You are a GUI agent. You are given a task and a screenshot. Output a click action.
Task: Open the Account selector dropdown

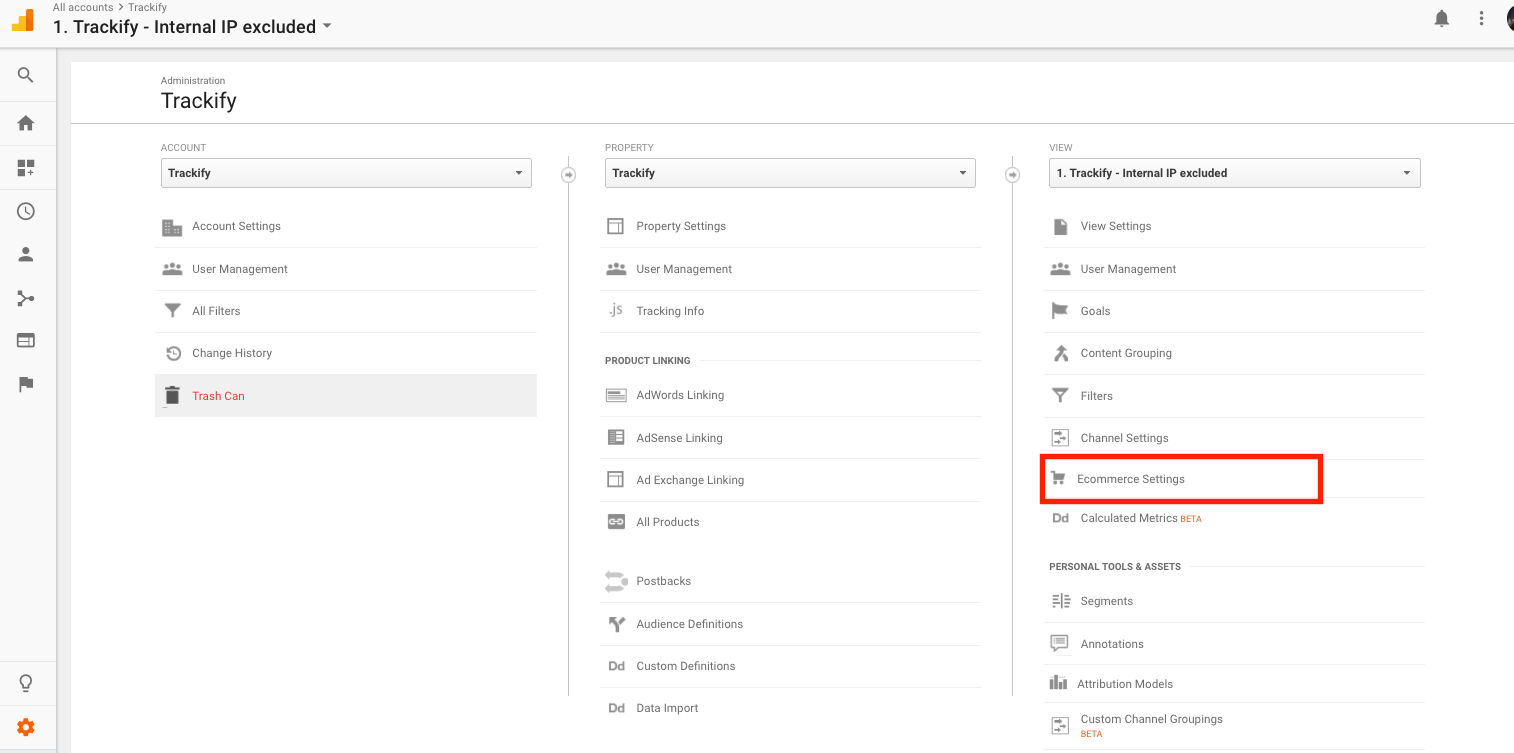pos(346,173)
